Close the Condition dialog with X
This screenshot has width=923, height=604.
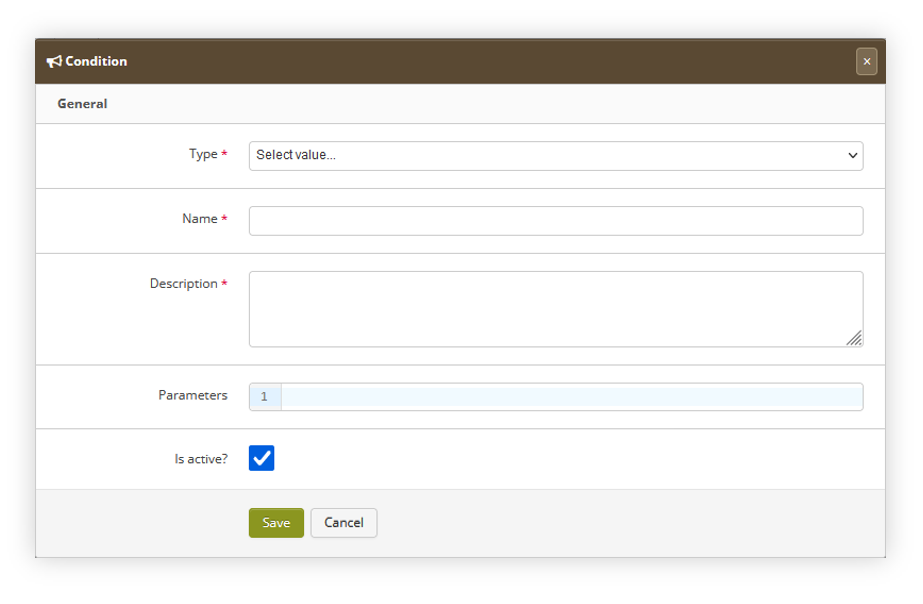pyautogui.click(x=866, y=61)
